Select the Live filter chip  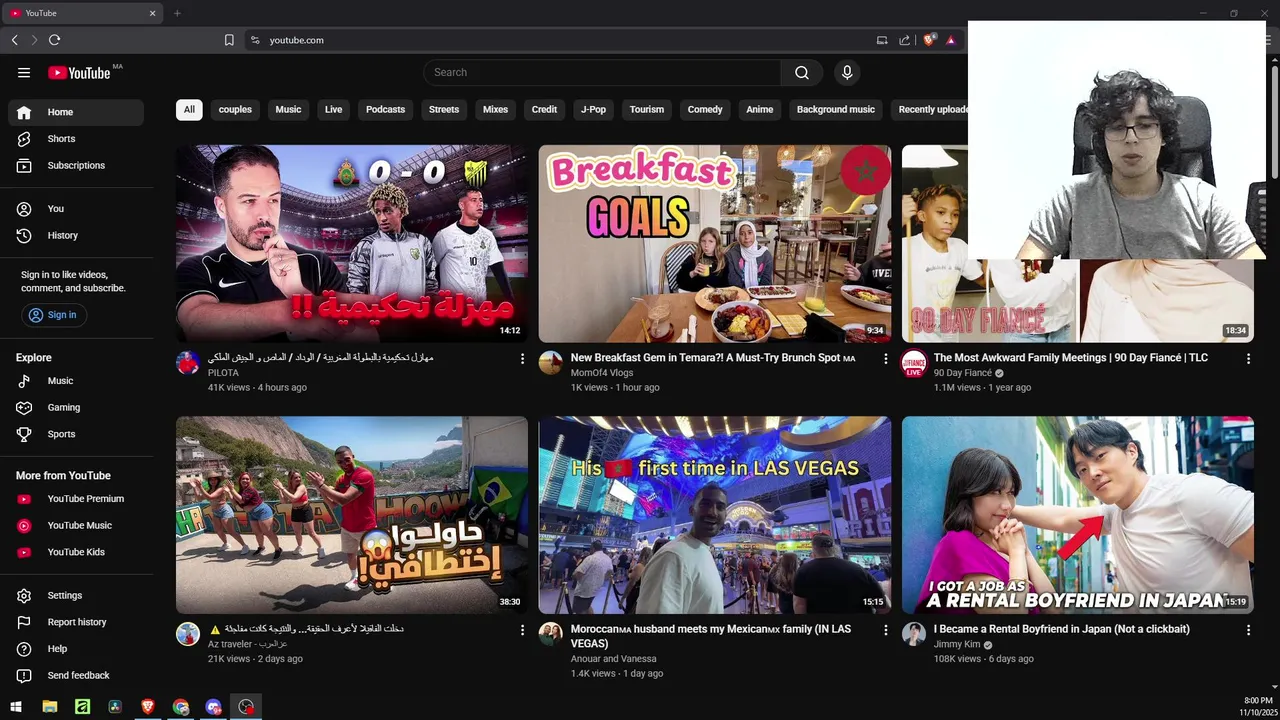[x=334, y=109]
